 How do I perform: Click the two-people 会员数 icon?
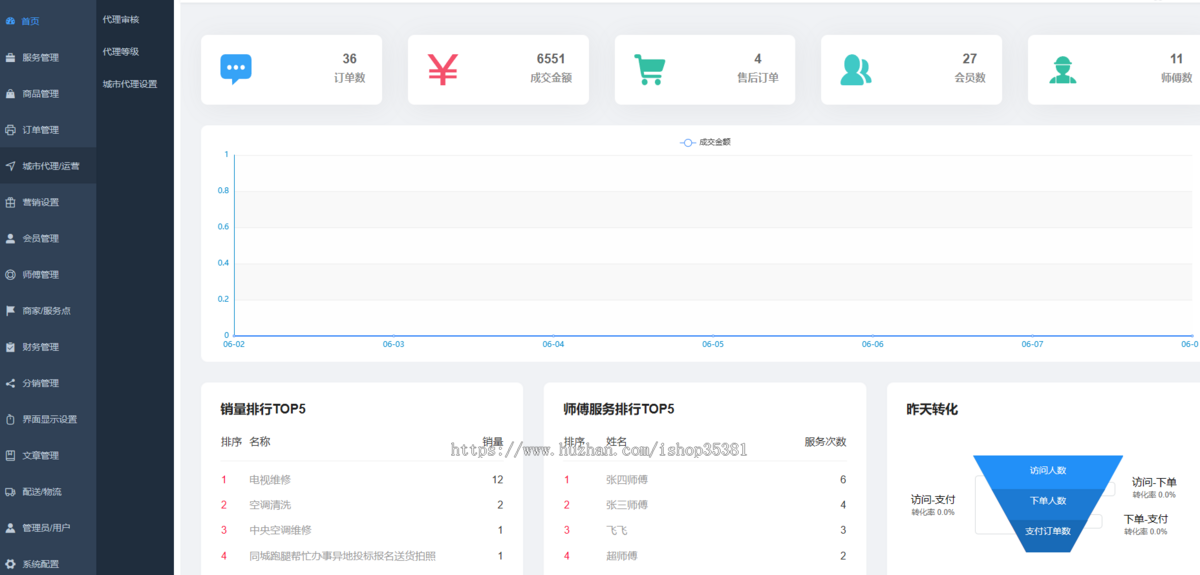[856, 69]
